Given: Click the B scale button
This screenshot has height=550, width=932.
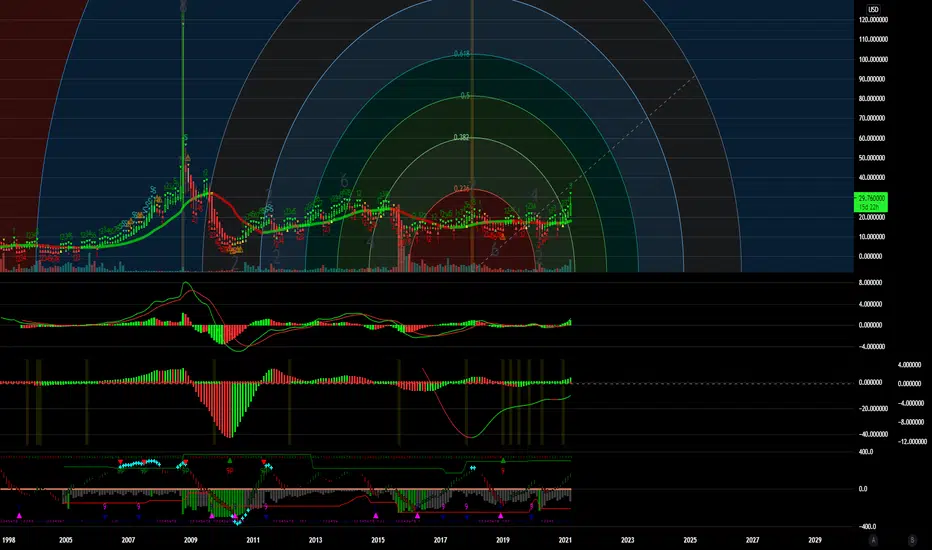Looking at the screenshot, I should 912,540.
